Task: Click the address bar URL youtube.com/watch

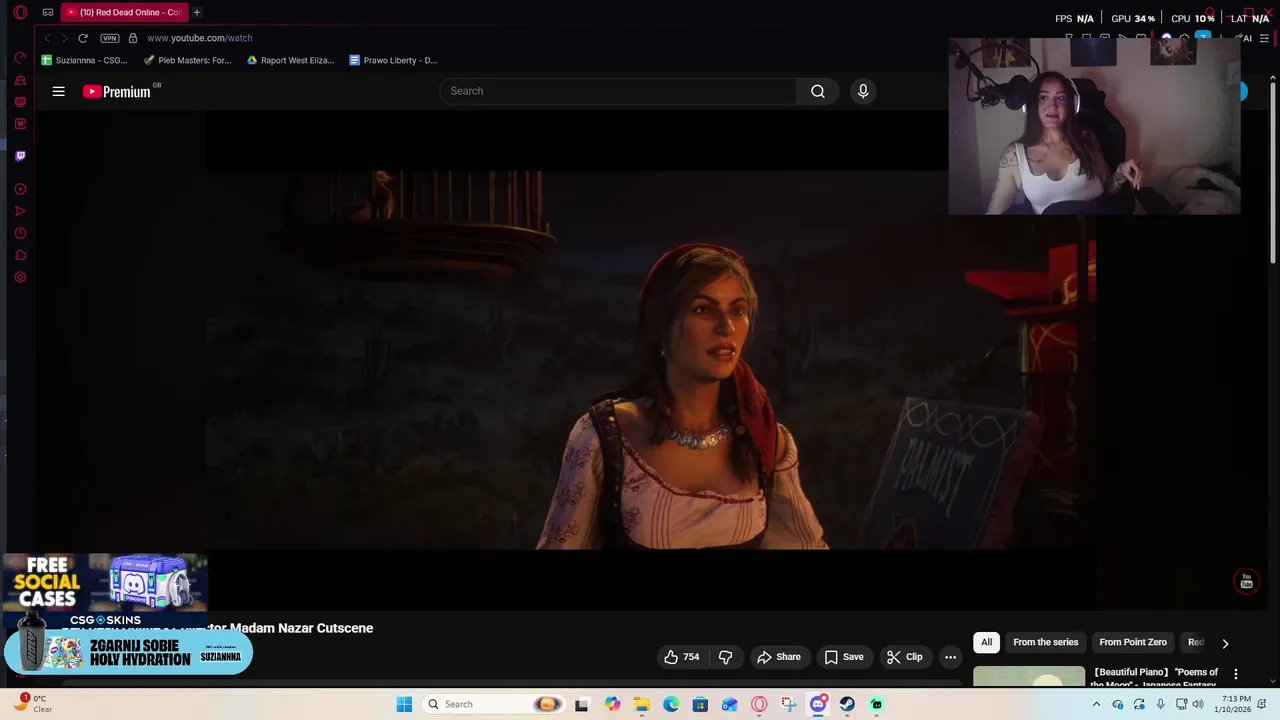Action: pos(199,38)
